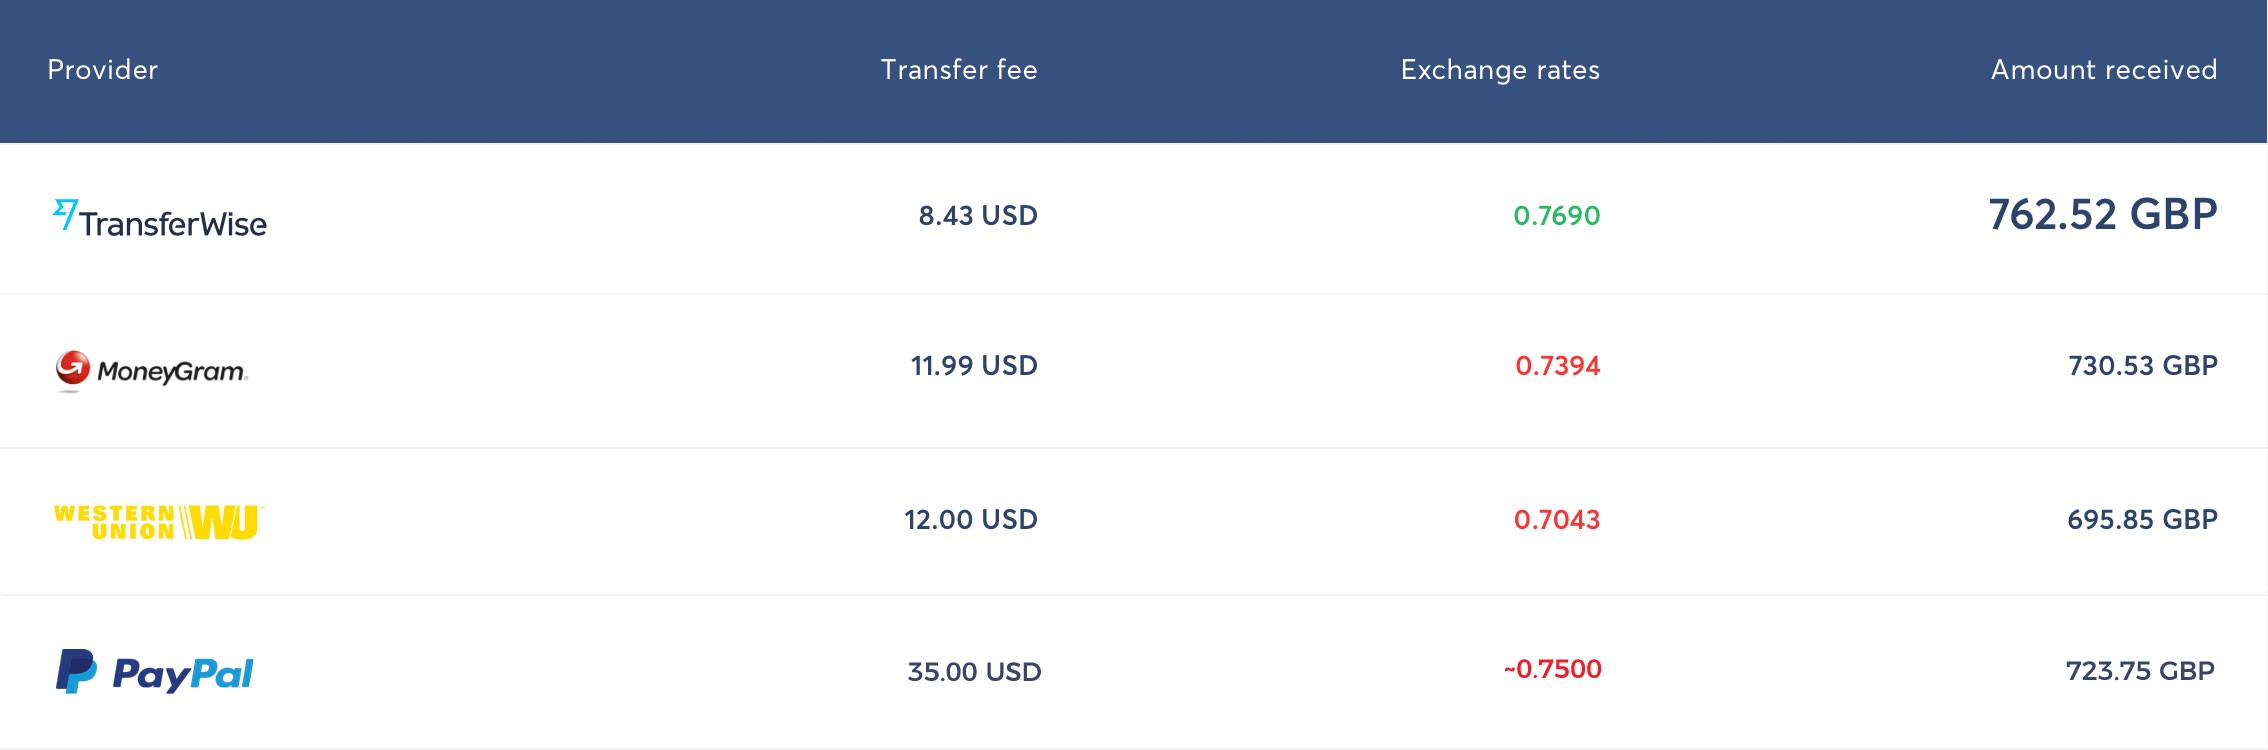The image size is (2268, 750).
Task: Click the red 0.7394 exchange rate
Action: (x=1557, y=366)
